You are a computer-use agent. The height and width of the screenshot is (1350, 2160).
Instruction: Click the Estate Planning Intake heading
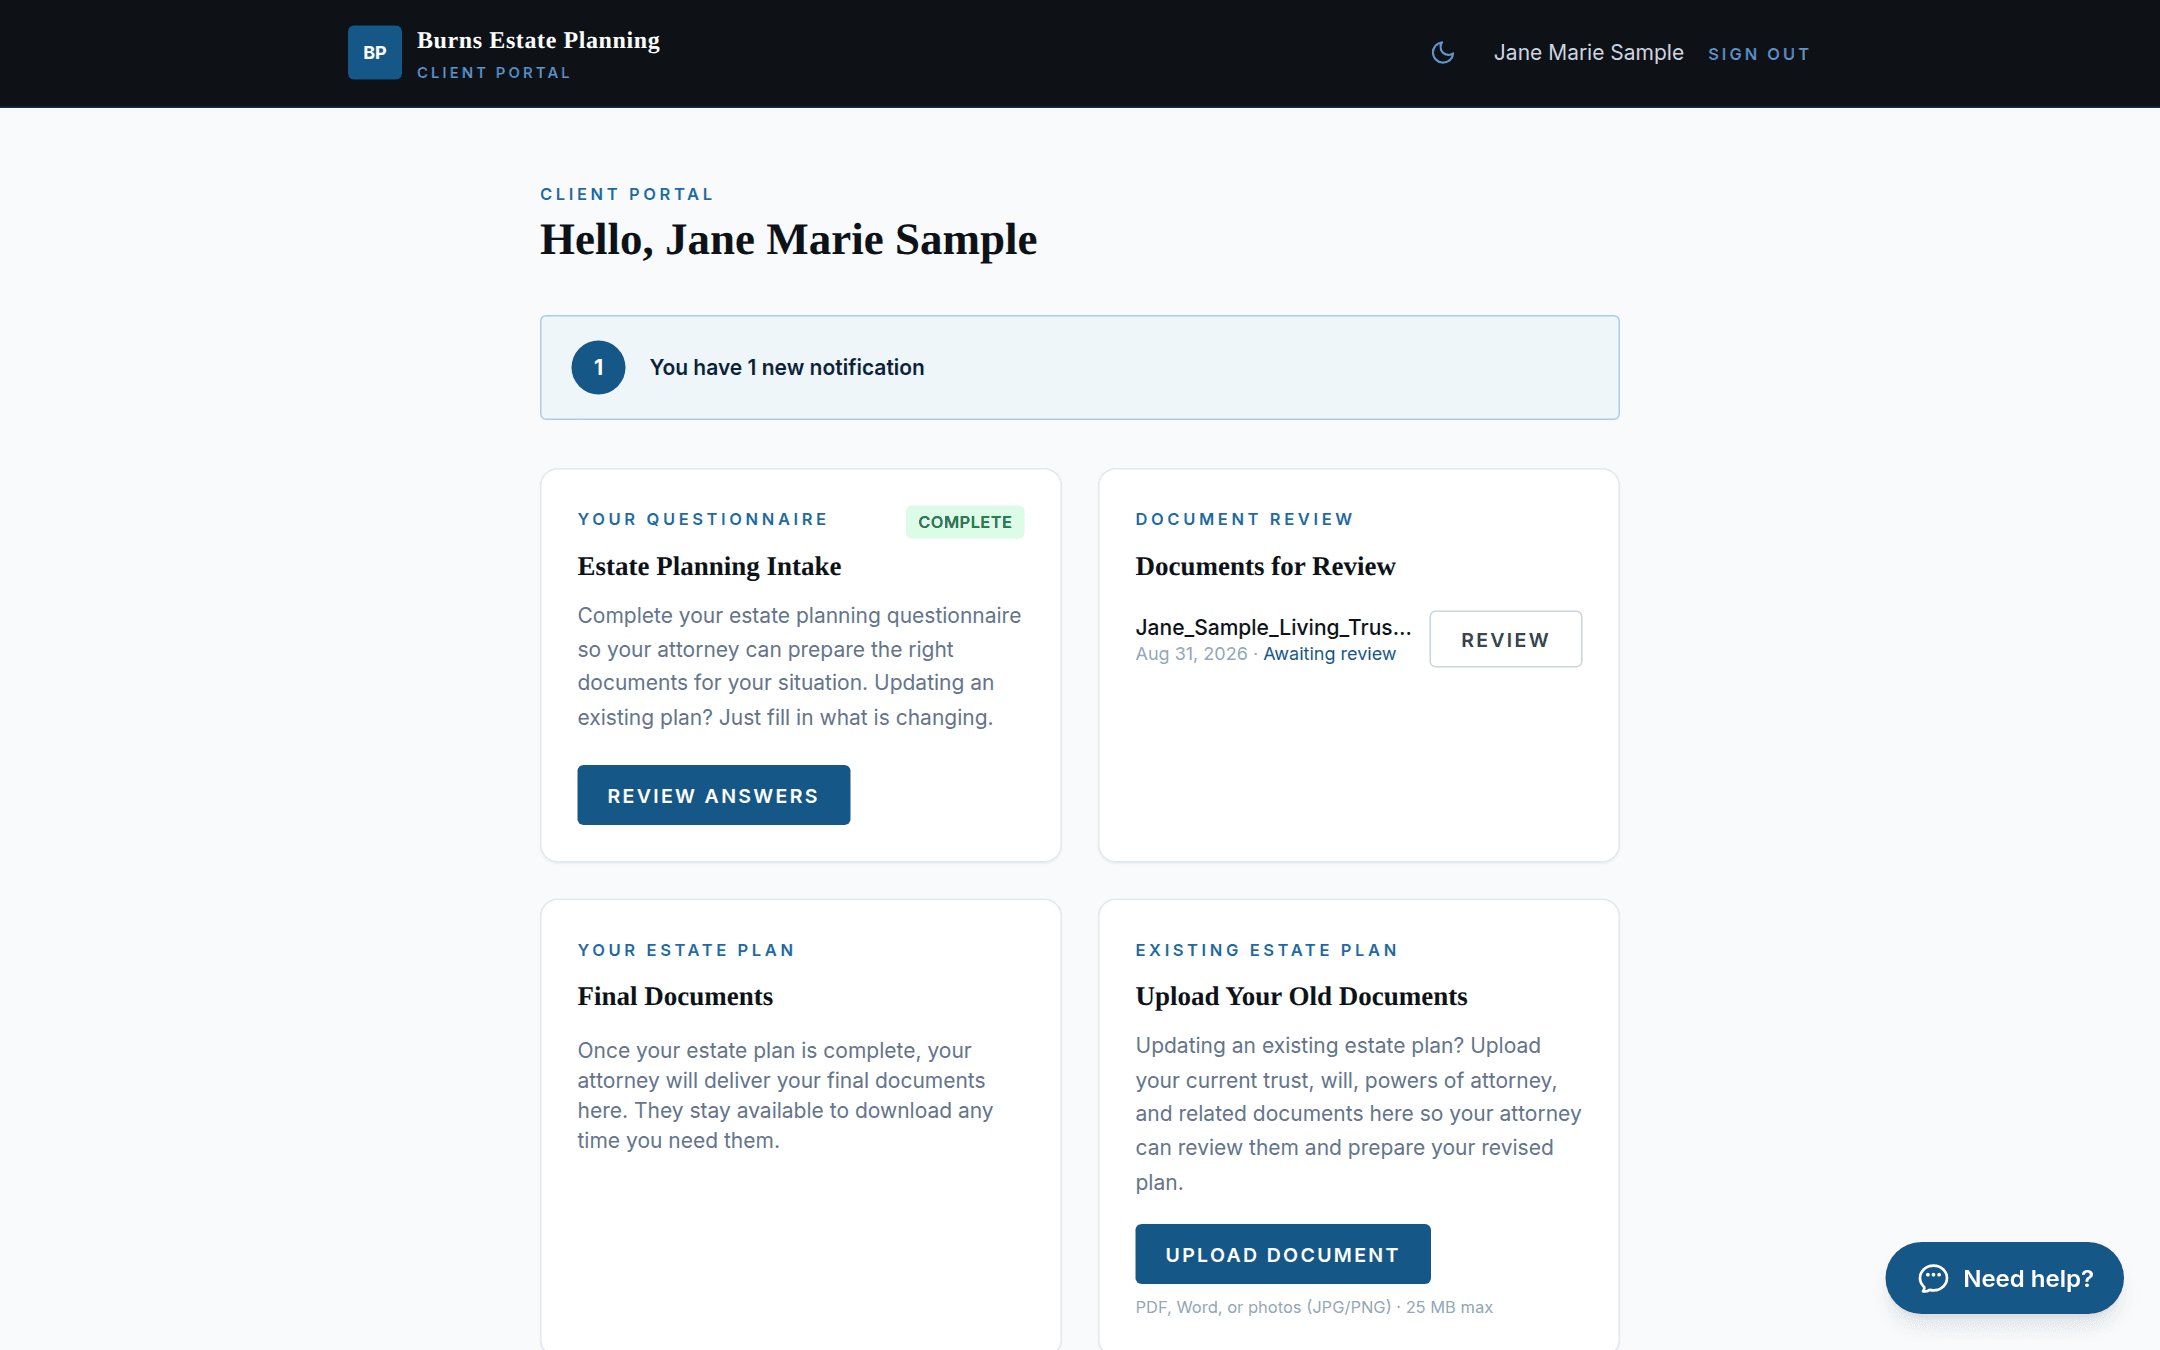click(709, 566)
